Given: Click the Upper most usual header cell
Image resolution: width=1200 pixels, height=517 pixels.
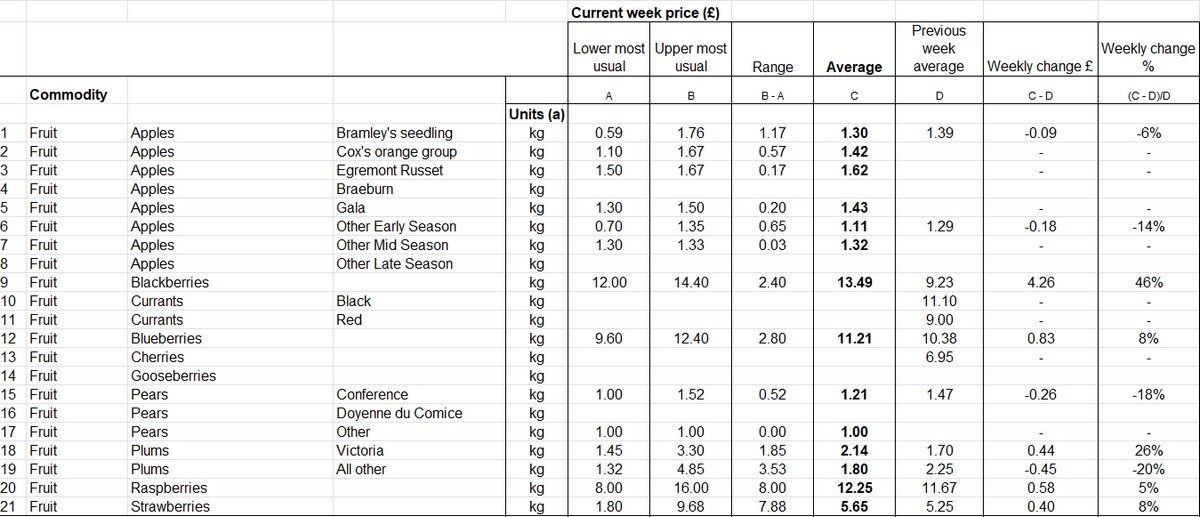Looking at the screenshot, I should click(690, 58).
